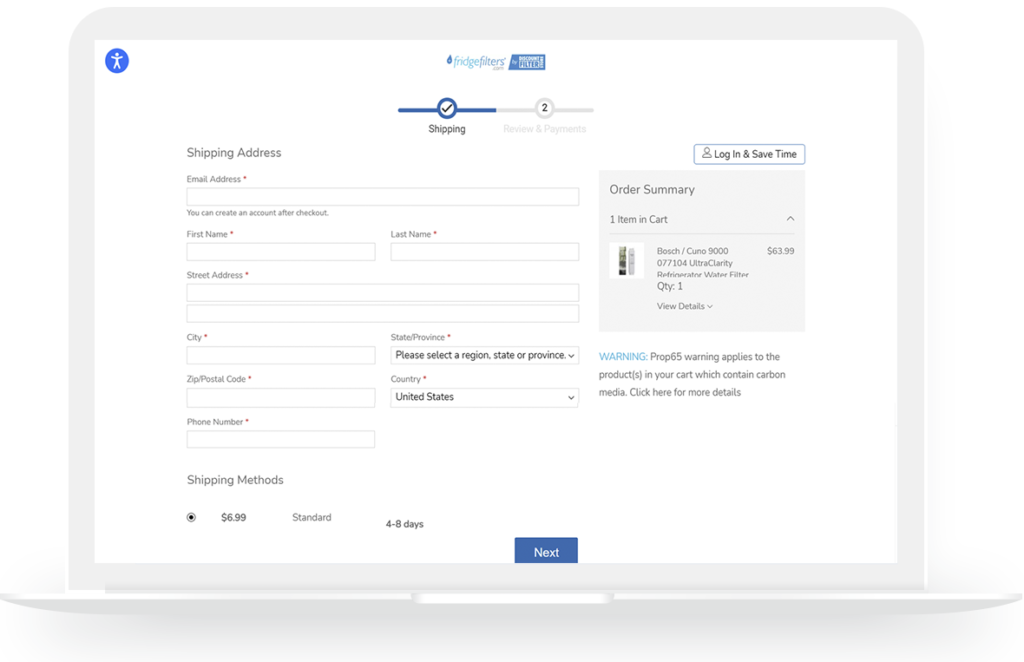Viewport: 1024px width, 662px height.
Task: Collapse the 1 Item in Cart section
Action: point(790,219)
